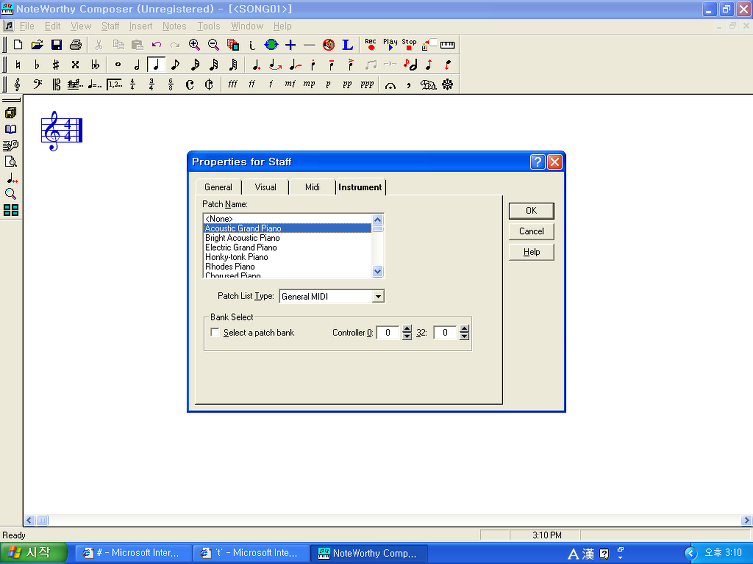The image size is (753, 564).
Task: Click the Open folder toolbar icon
Action: tap(37, 45)
